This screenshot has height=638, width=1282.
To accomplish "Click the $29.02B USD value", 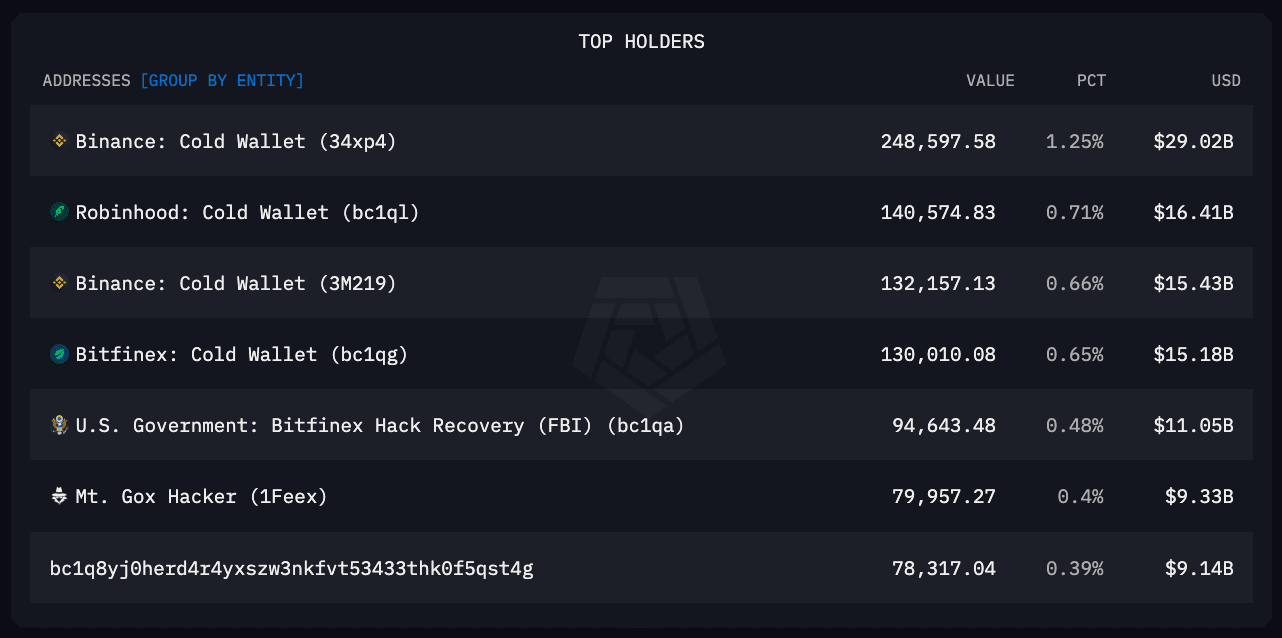I will pos(1193,141).
